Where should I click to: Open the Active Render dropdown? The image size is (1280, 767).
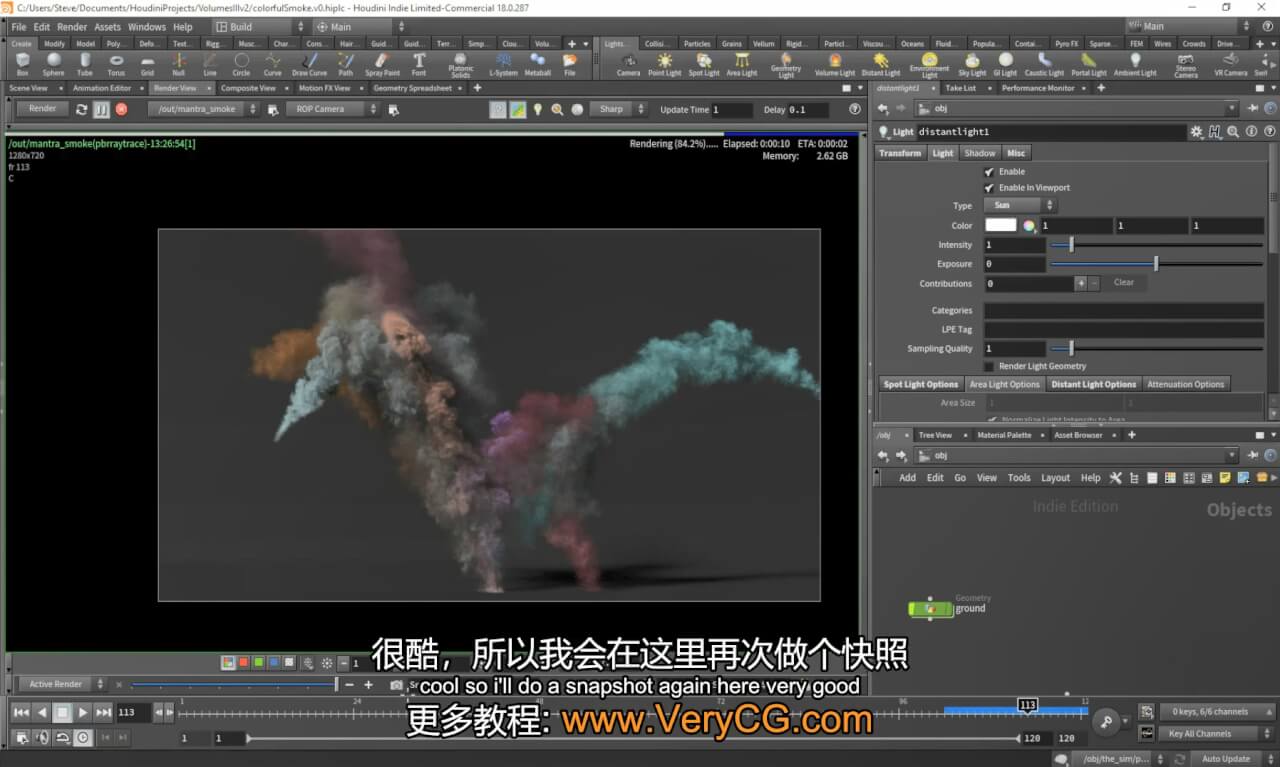62,684
